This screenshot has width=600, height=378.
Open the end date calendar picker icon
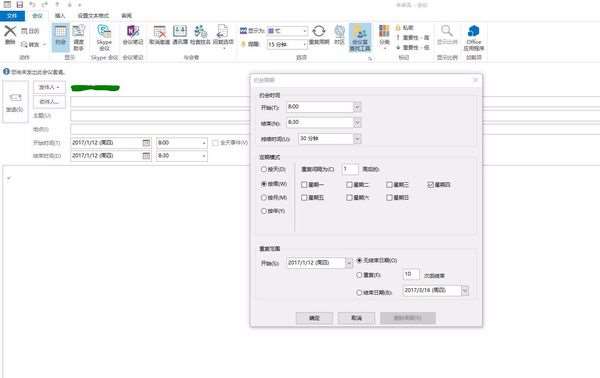(146, 156)
